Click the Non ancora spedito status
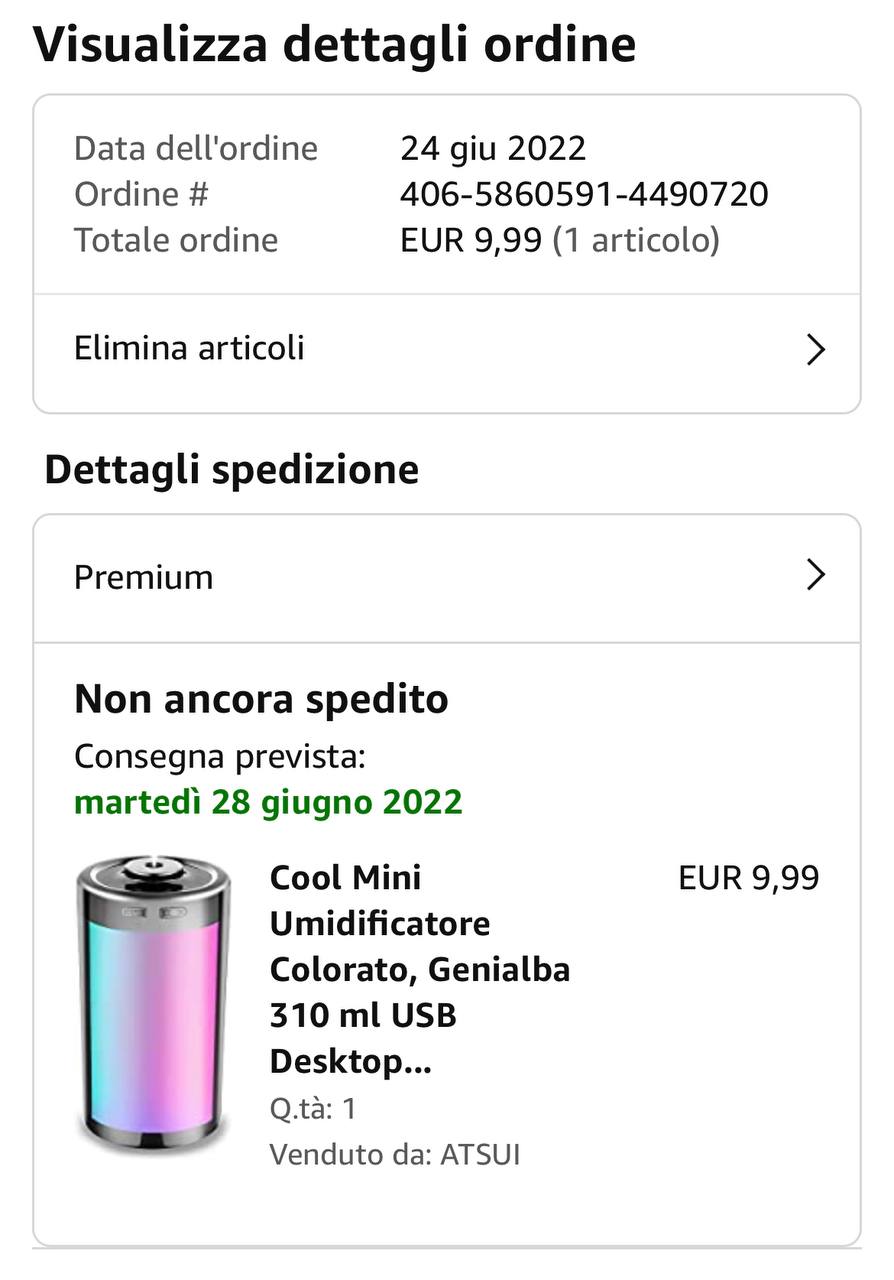The width and height of the screenshot is (894, 1280). (x=261, y=700)
